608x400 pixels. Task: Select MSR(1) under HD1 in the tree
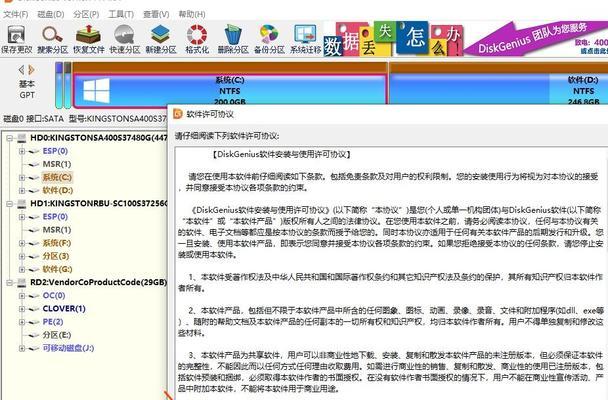click(57, 230)
